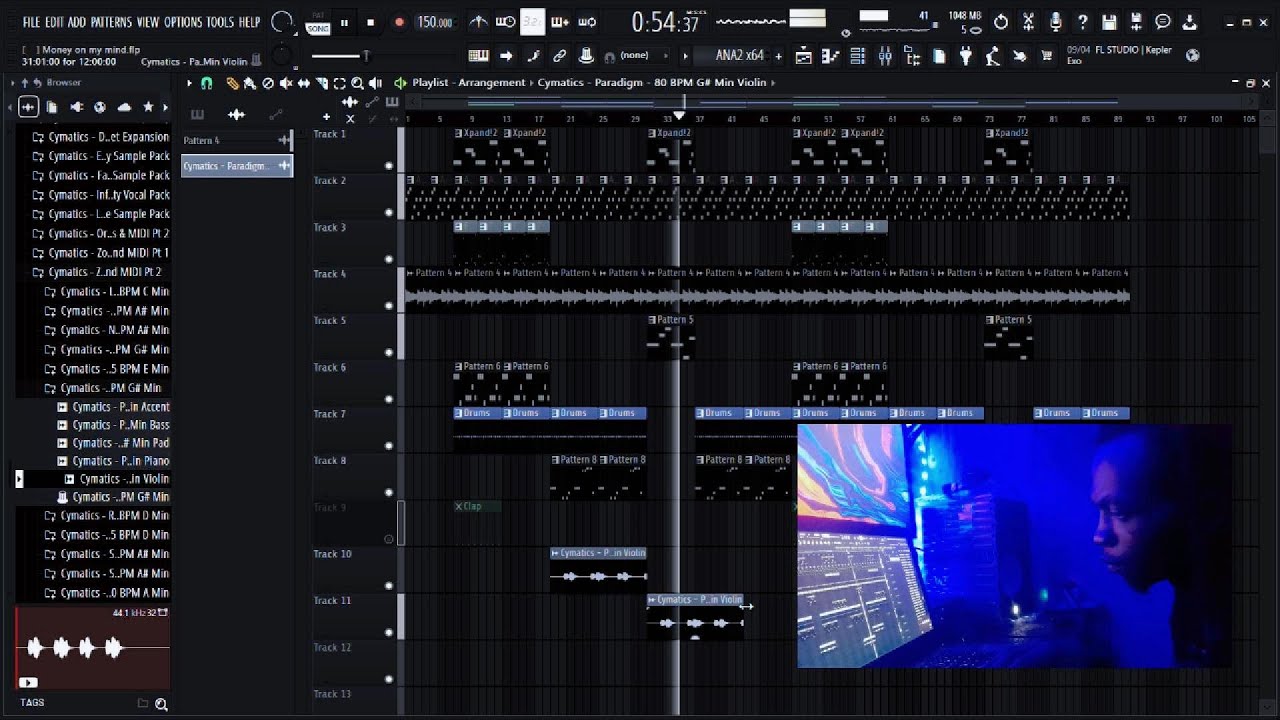Select the Paint brush tool in playlist
The height and width of the screenshot is (720, 1280).
(x=249, y=83)
